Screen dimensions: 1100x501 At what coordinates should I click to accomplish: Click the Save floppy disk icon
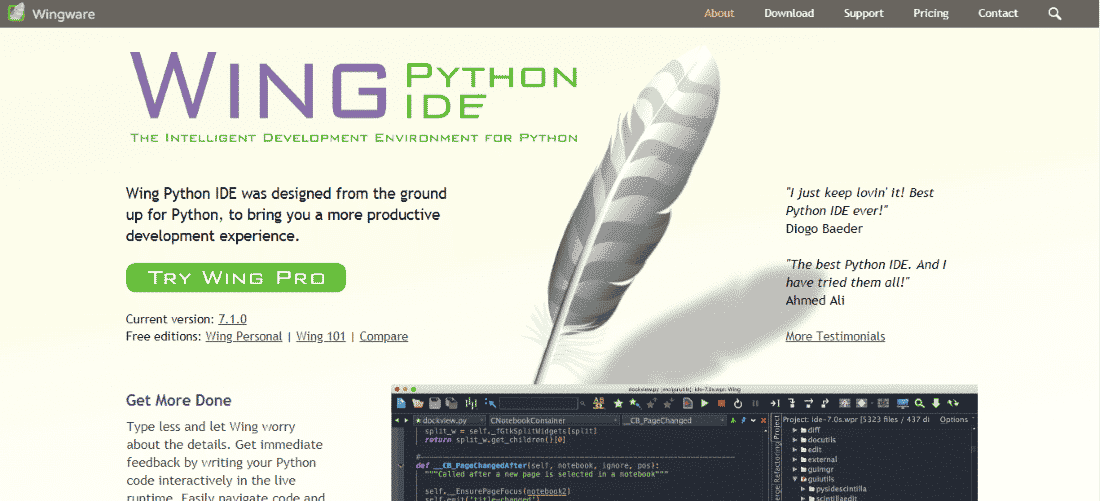point(435,403)
